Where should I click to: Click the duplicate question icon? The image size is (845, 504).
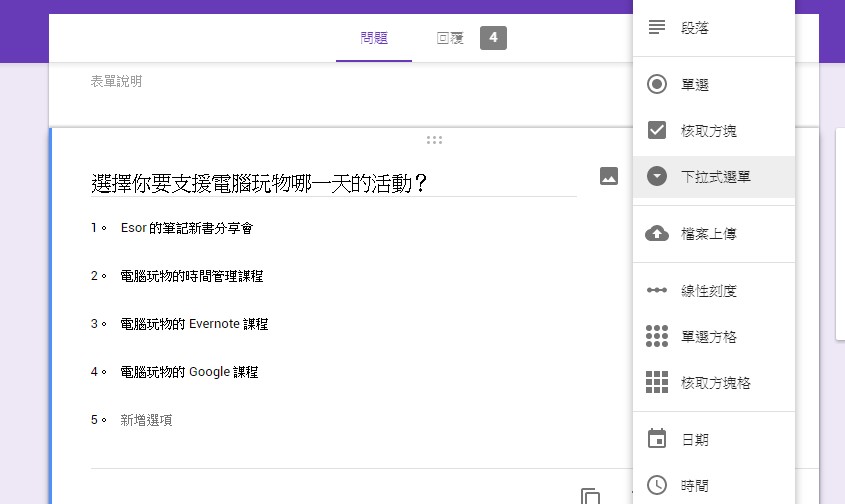coord(590,496)
